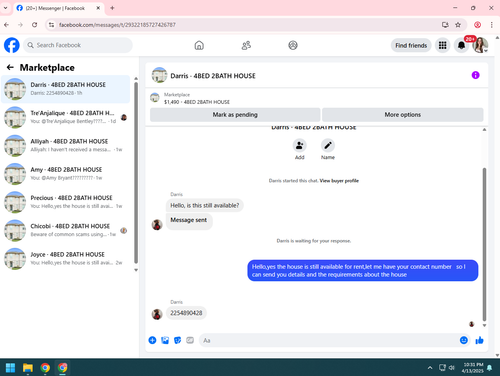
Task: Click the purple conversation information icon
Action: click(x=475, y=75)
